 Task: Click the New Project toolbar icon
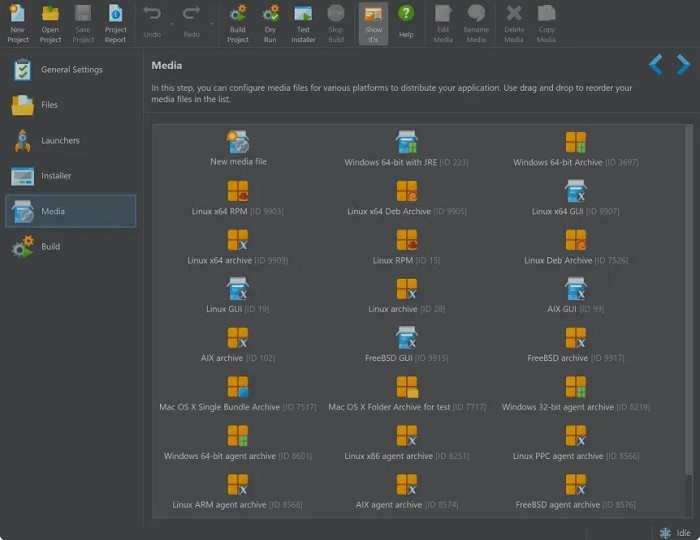(x=18, y=22)
